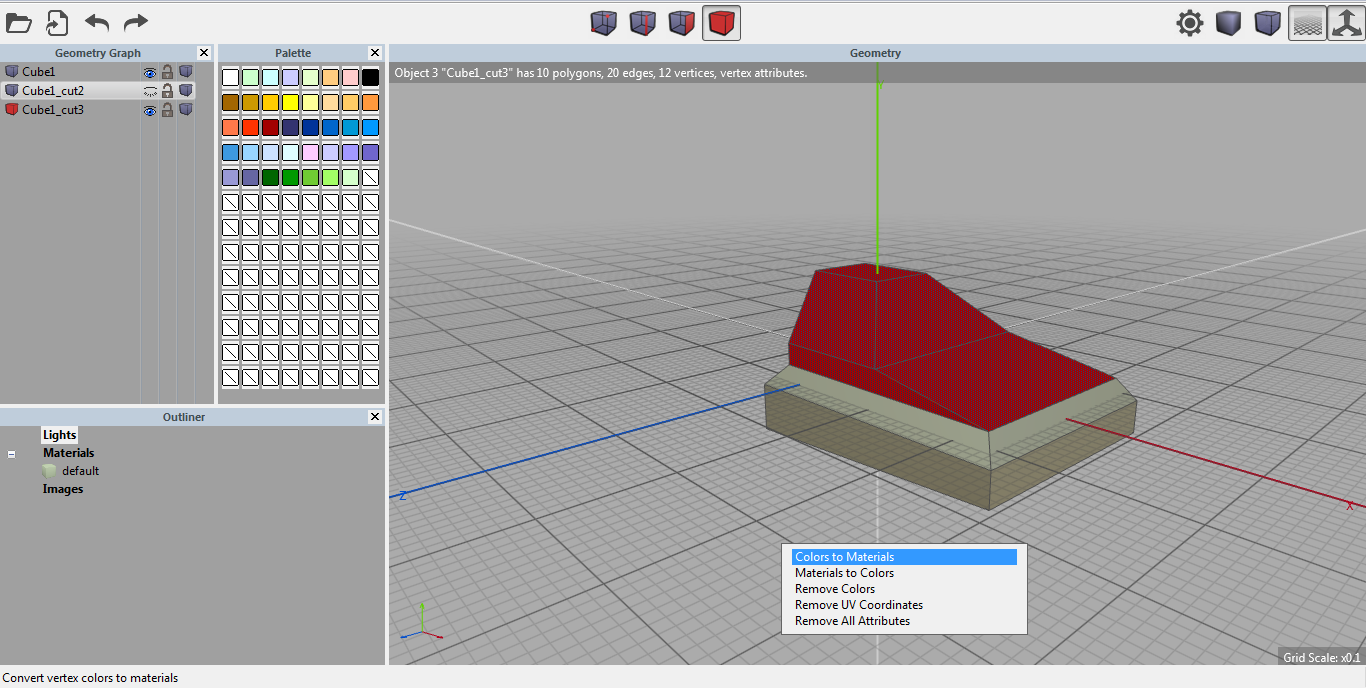Viewport: 1366px width, 688px height.
Task: Toggle wireframe for Cube1 row
Action: 186,72
